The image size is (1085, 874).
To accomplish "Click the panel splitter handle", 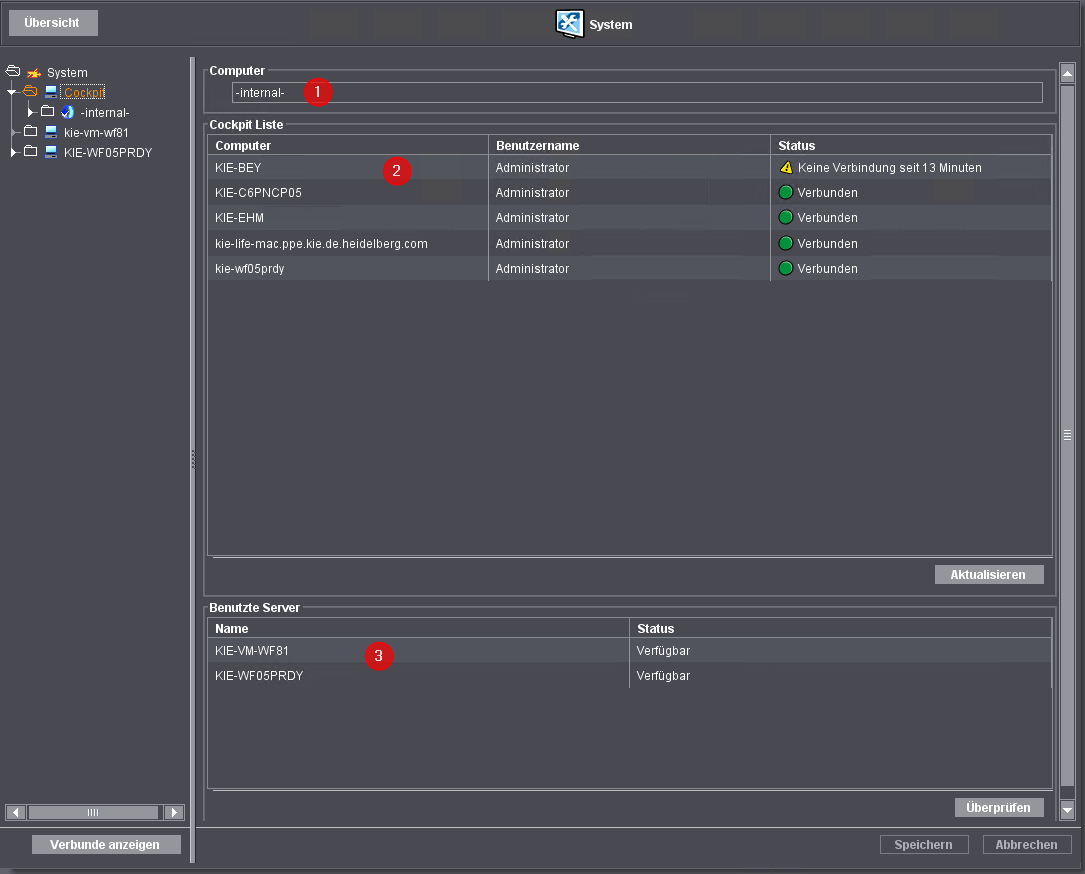I will pyautogui.click(x=192, y=459).
